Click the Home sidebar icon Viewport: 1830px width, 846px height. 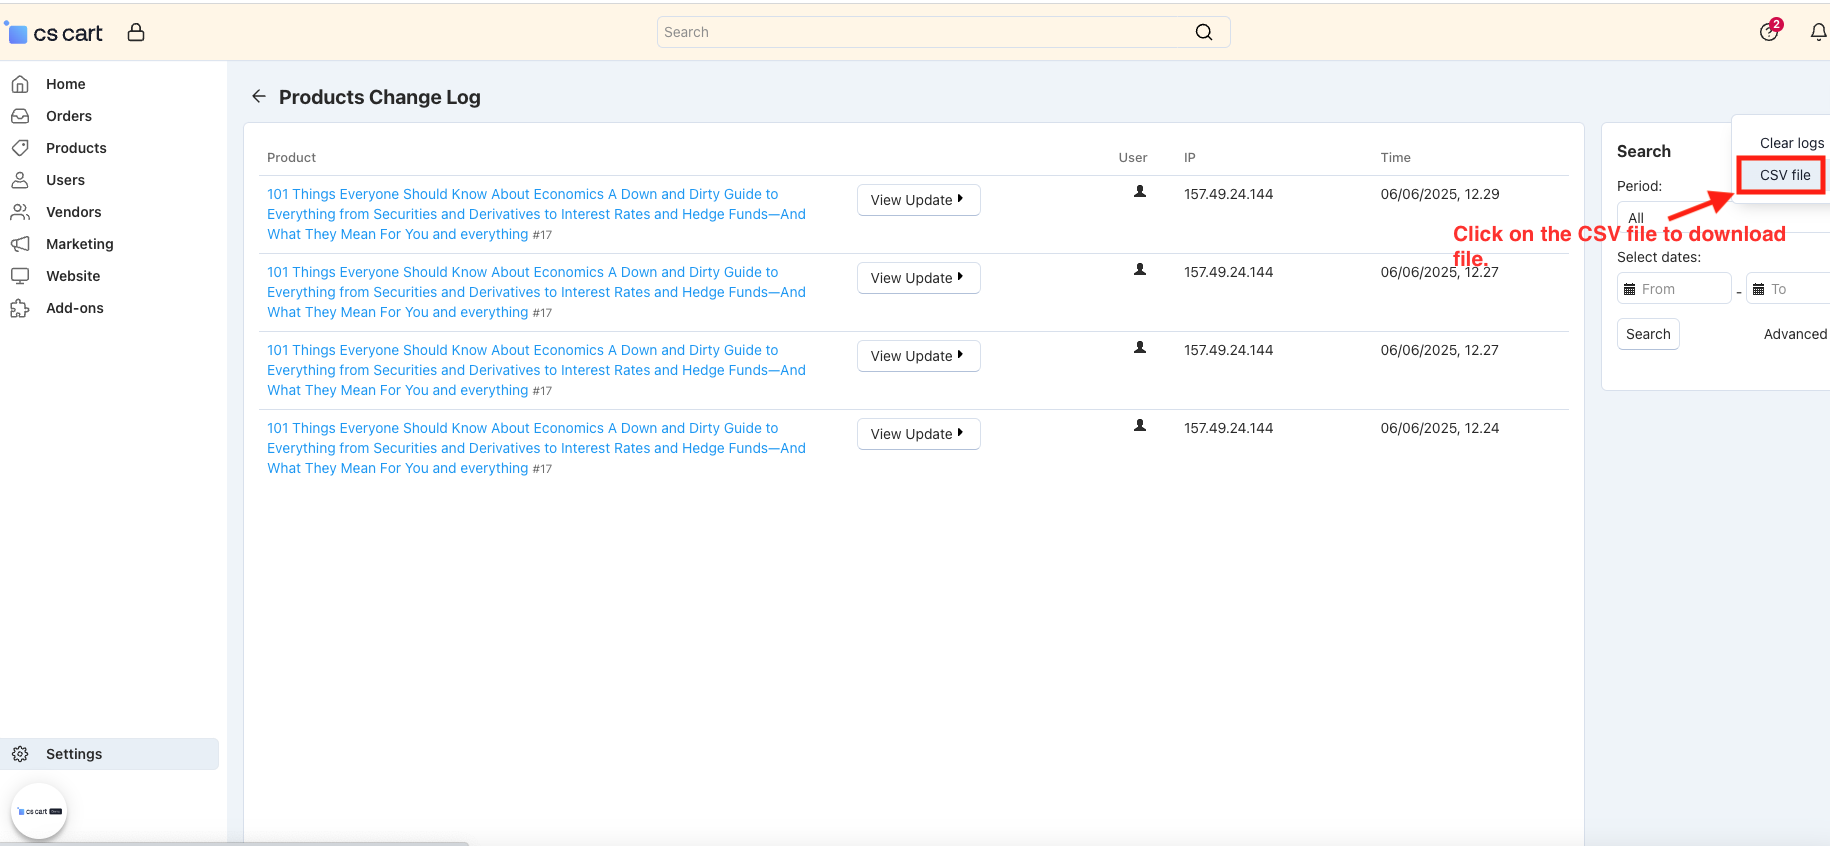click(x=20, y=84)
